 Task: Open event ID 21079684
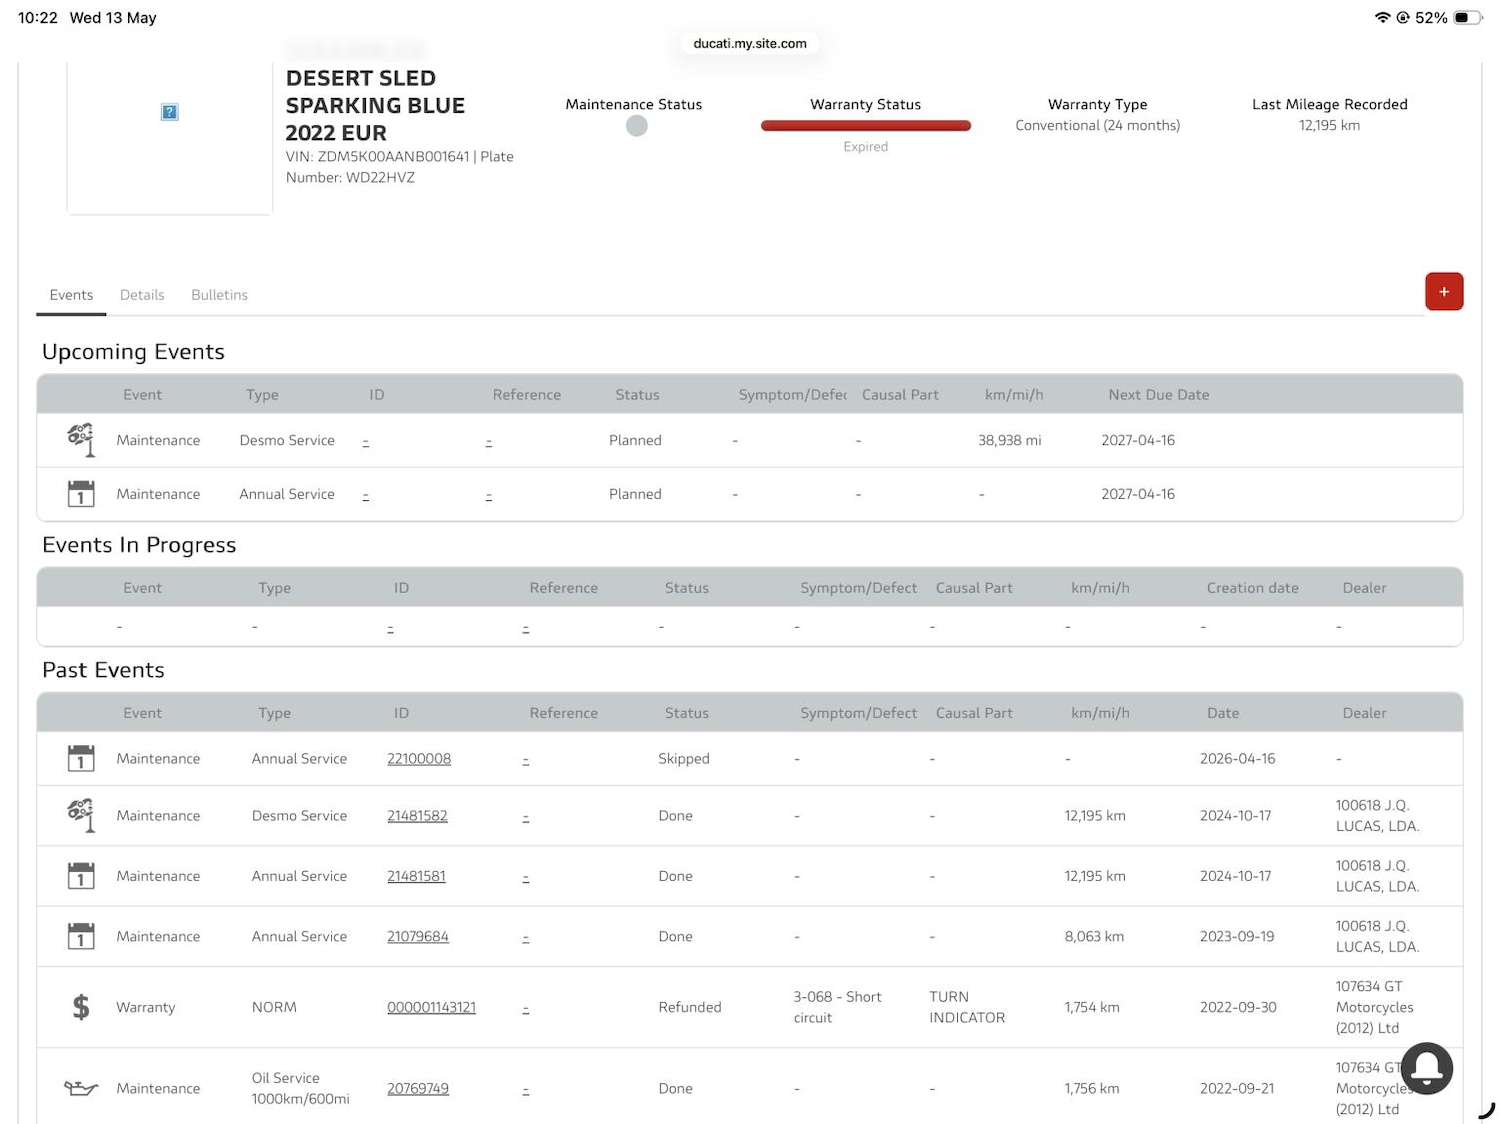418,937
